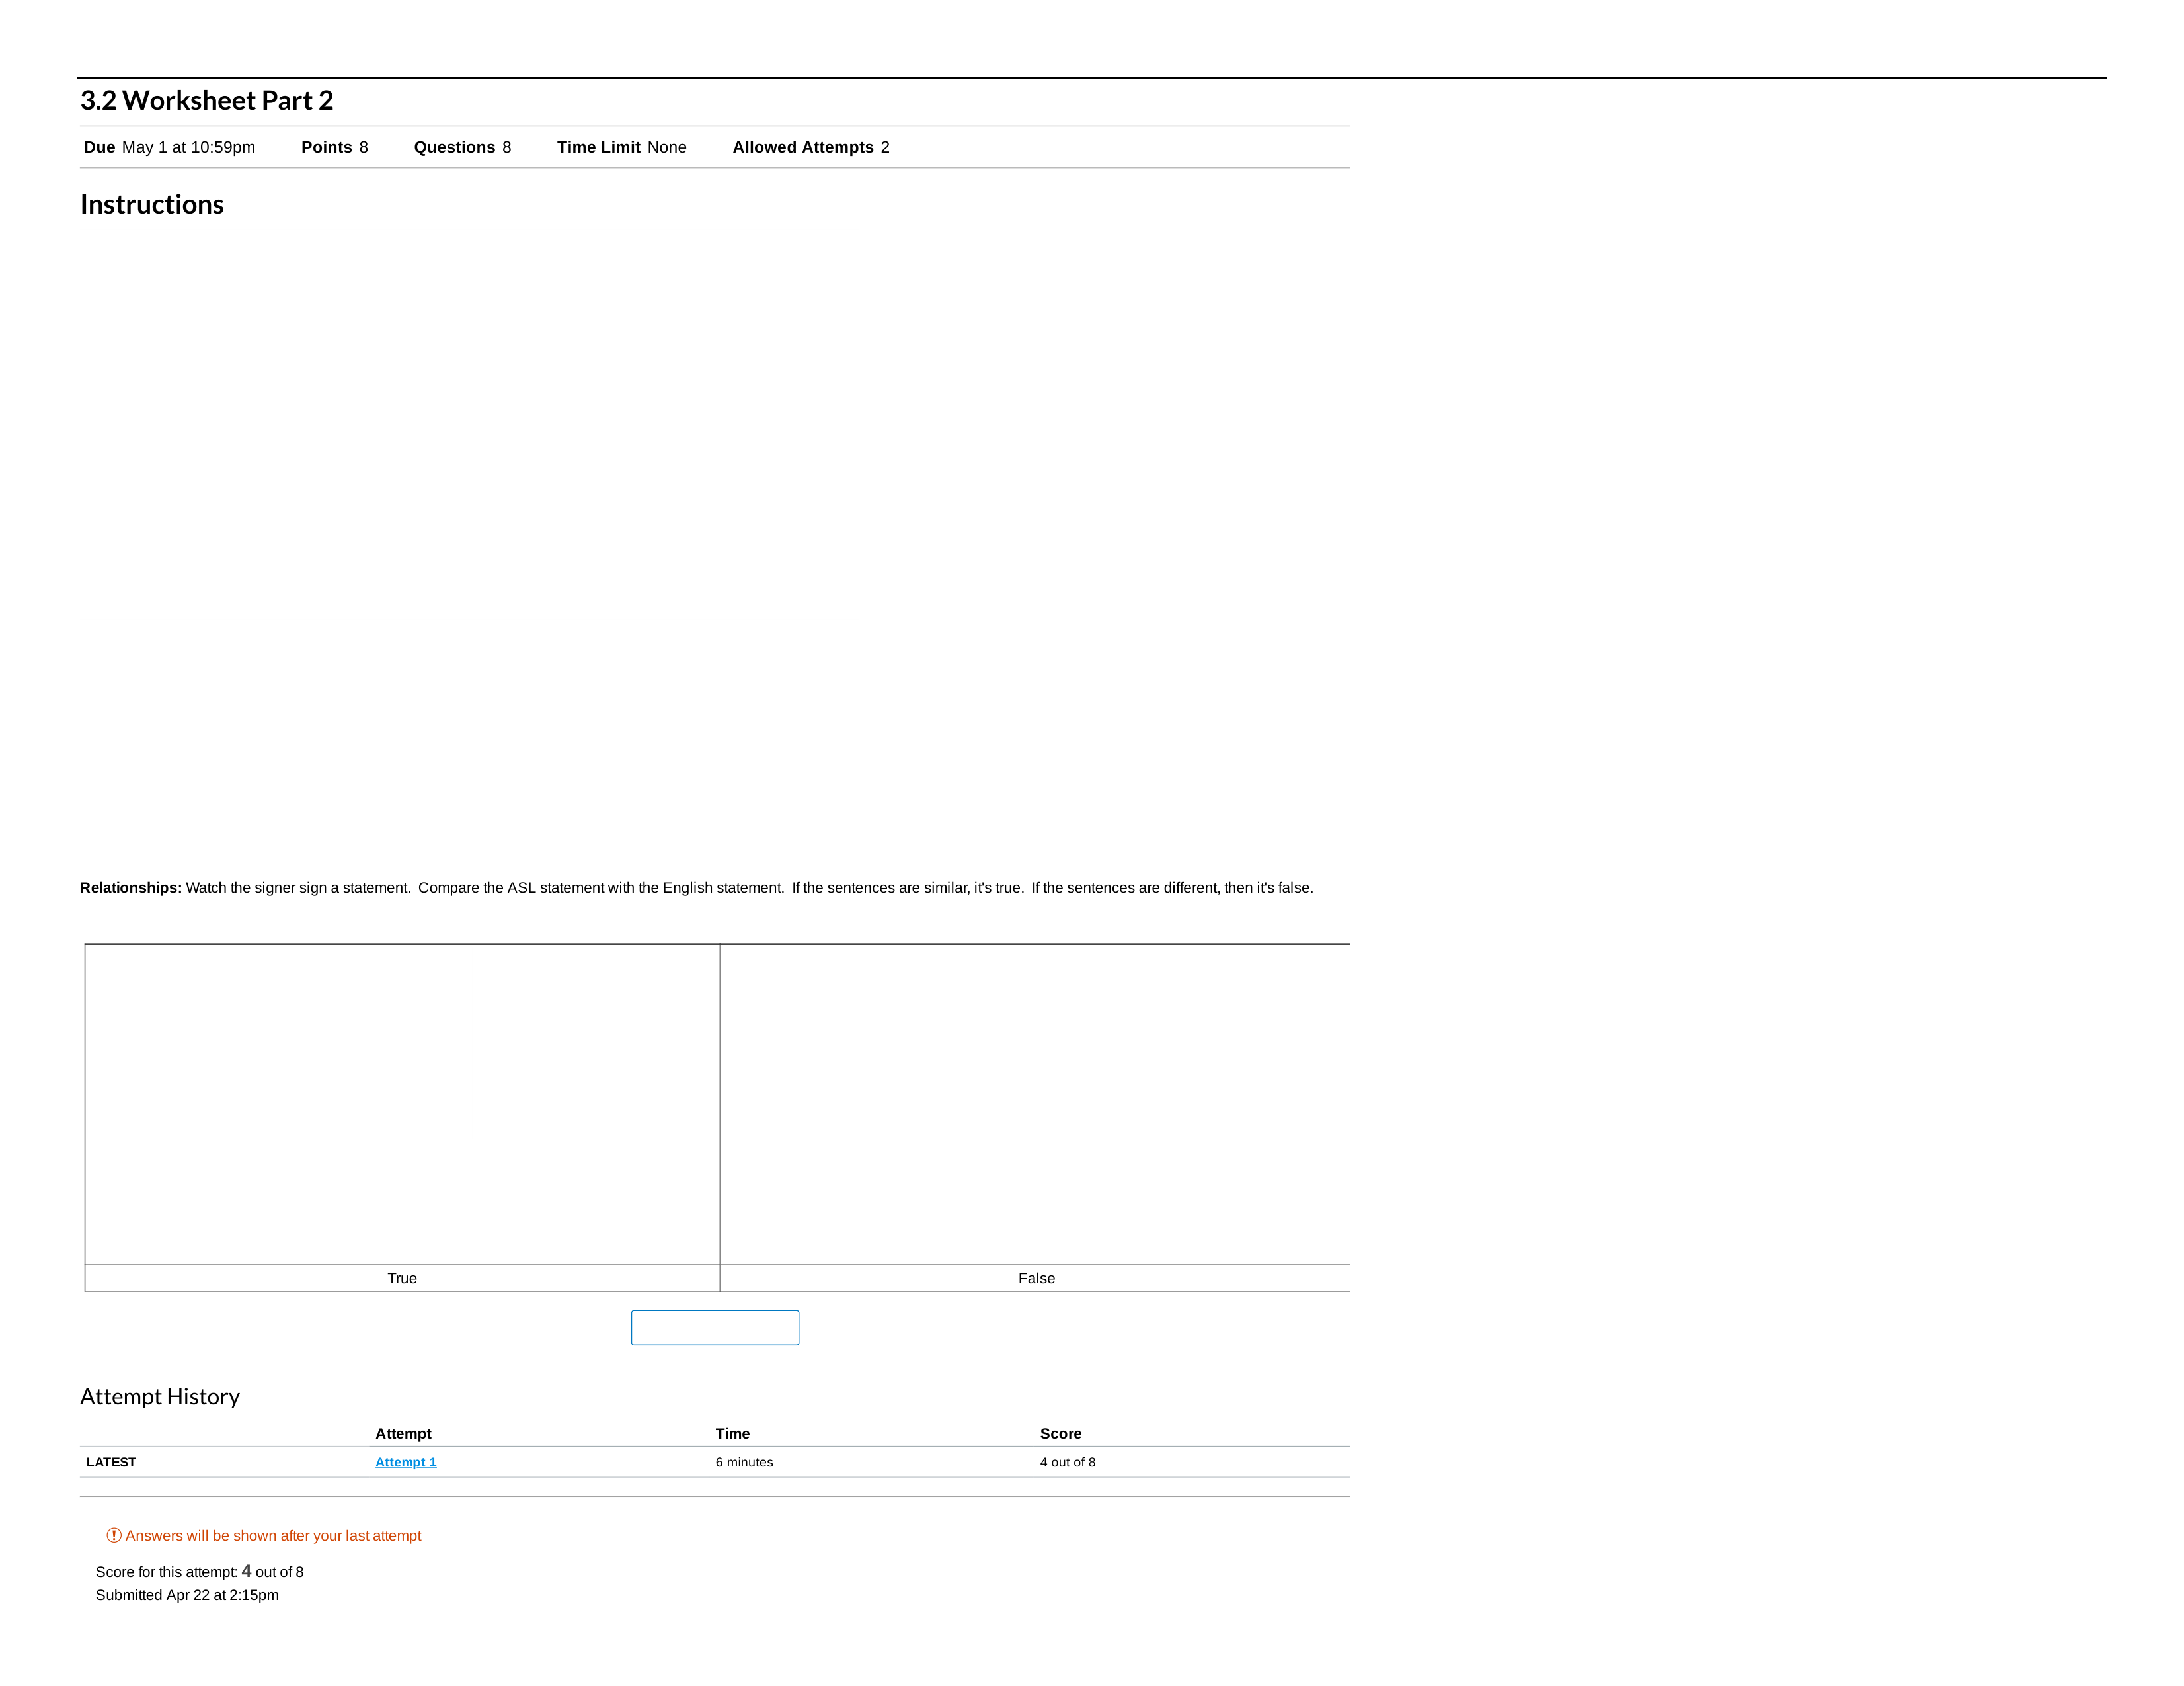Click the Questions 8 label
This screenshot has width=2184, height=1686.
click(463, 147)
